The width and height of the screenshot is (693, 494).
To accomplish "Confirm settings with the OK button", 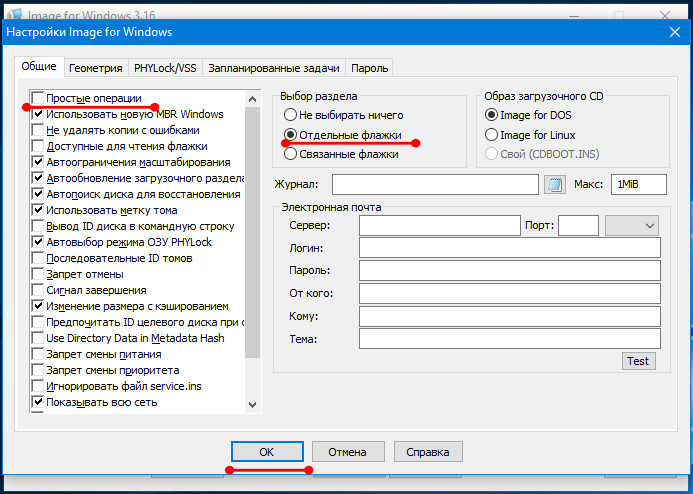I will (267, 452).
